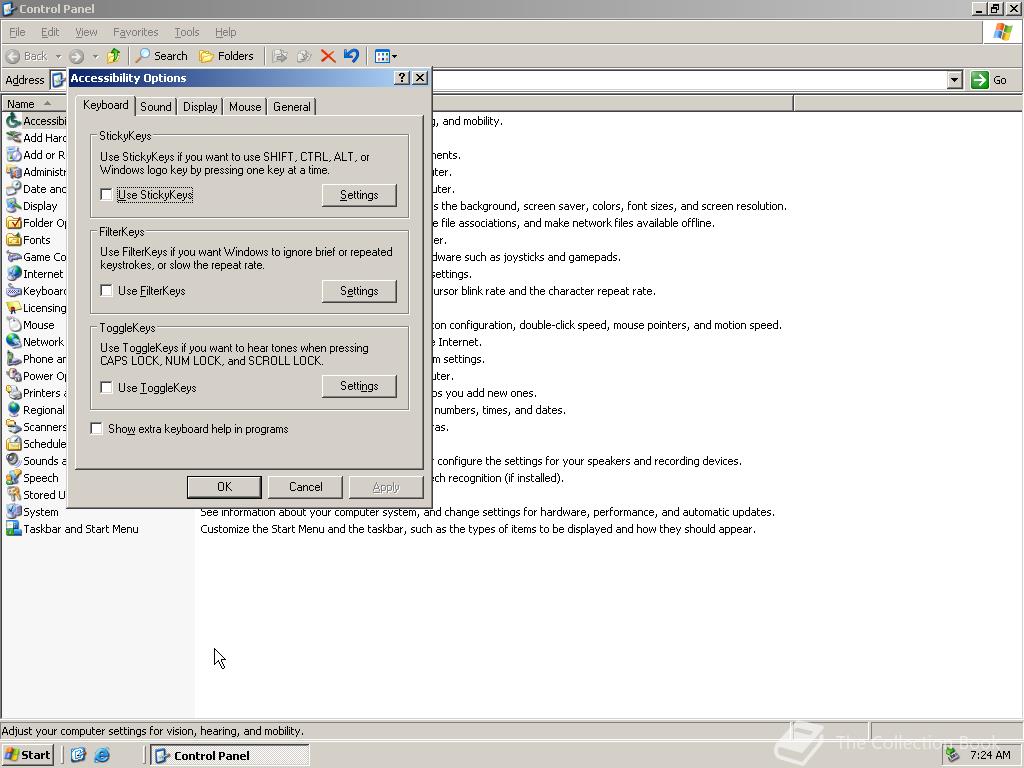Select the Stored User Names icon
The width and height of the screenshot is (1024, 768).
[13, 494]
